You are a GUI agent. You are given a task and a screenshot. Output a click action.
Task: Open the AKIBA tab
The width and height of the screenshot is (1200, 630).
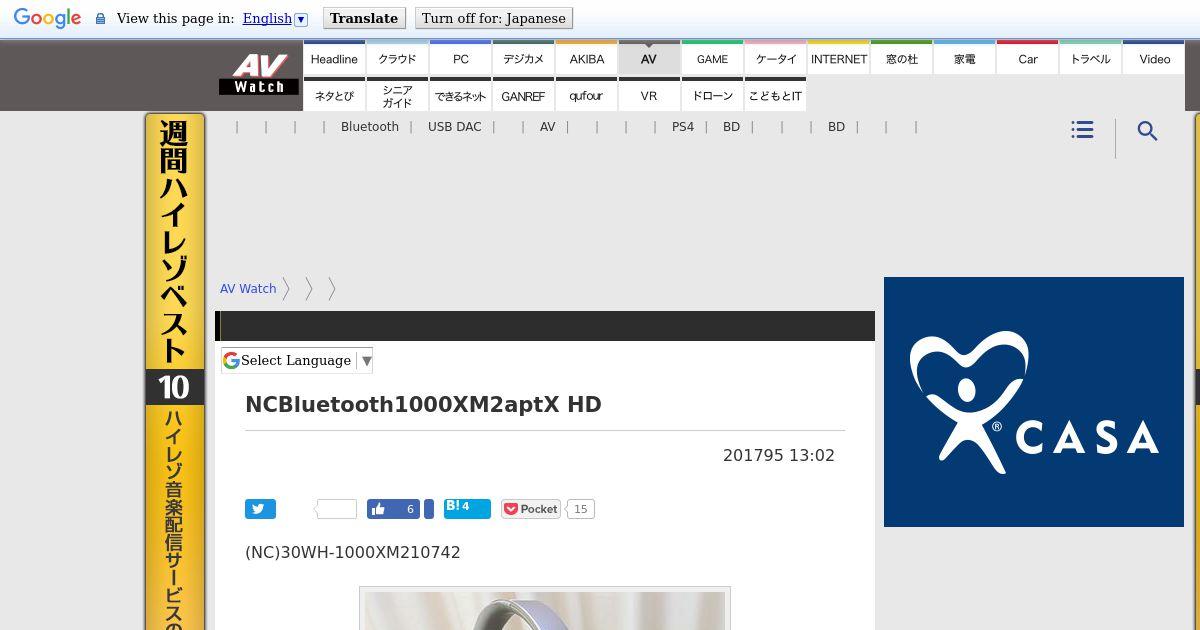pyautogui.click(x=587, y=58)
